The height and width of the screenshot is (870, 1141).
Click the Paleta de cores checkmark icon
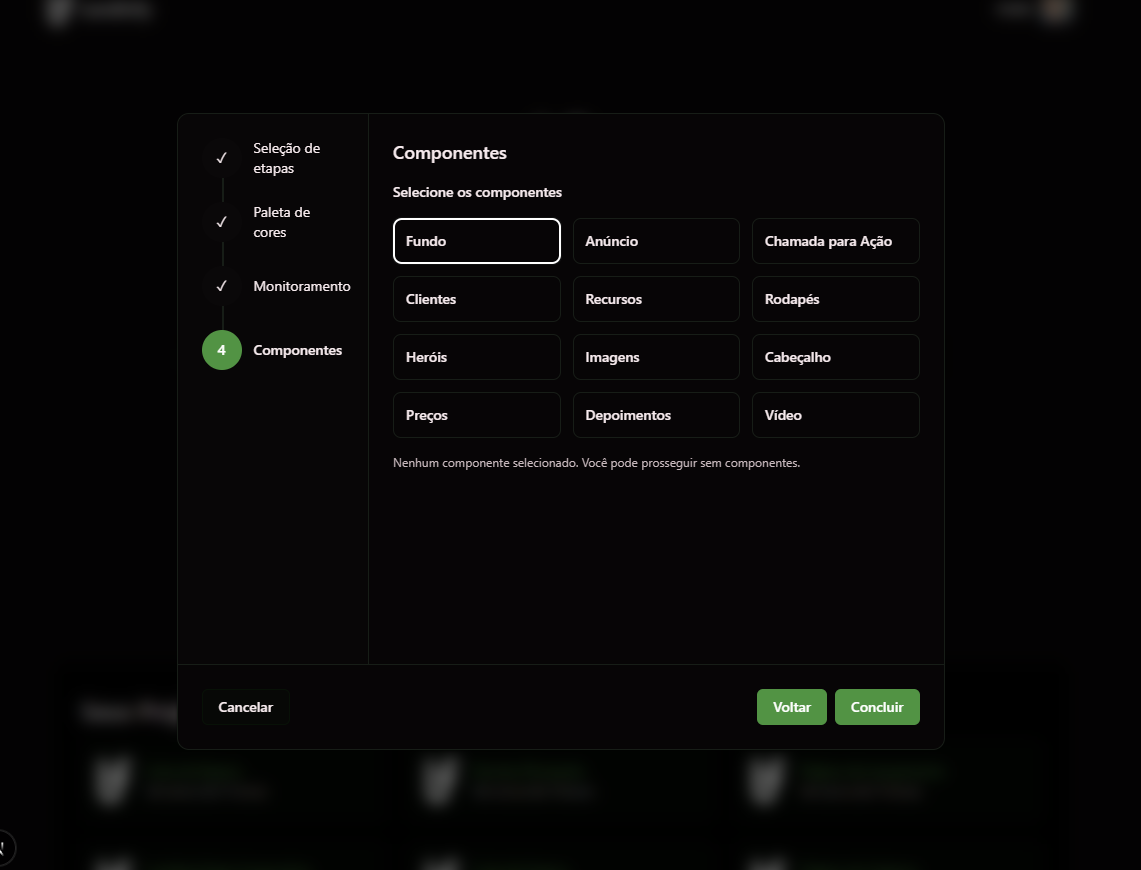click(x=222, y=222)
